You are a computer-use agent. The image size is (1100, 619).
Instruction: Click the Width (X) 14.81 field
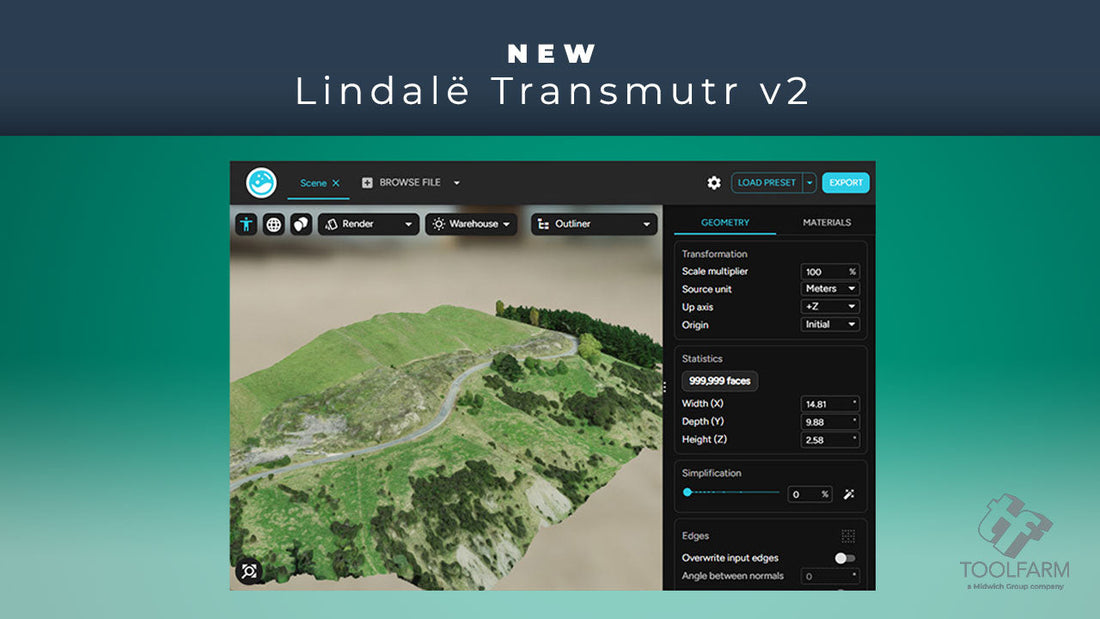pyautogui.click(x=830, y=404)
